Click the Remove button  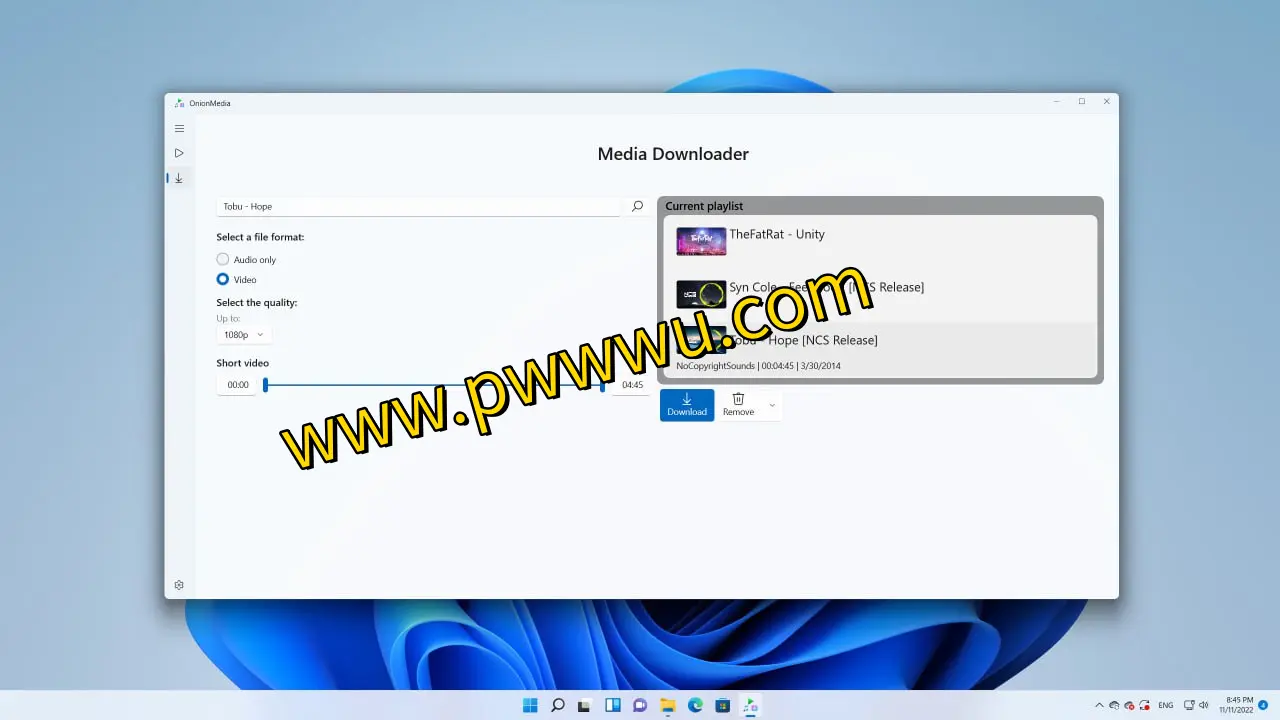point(738,405)
